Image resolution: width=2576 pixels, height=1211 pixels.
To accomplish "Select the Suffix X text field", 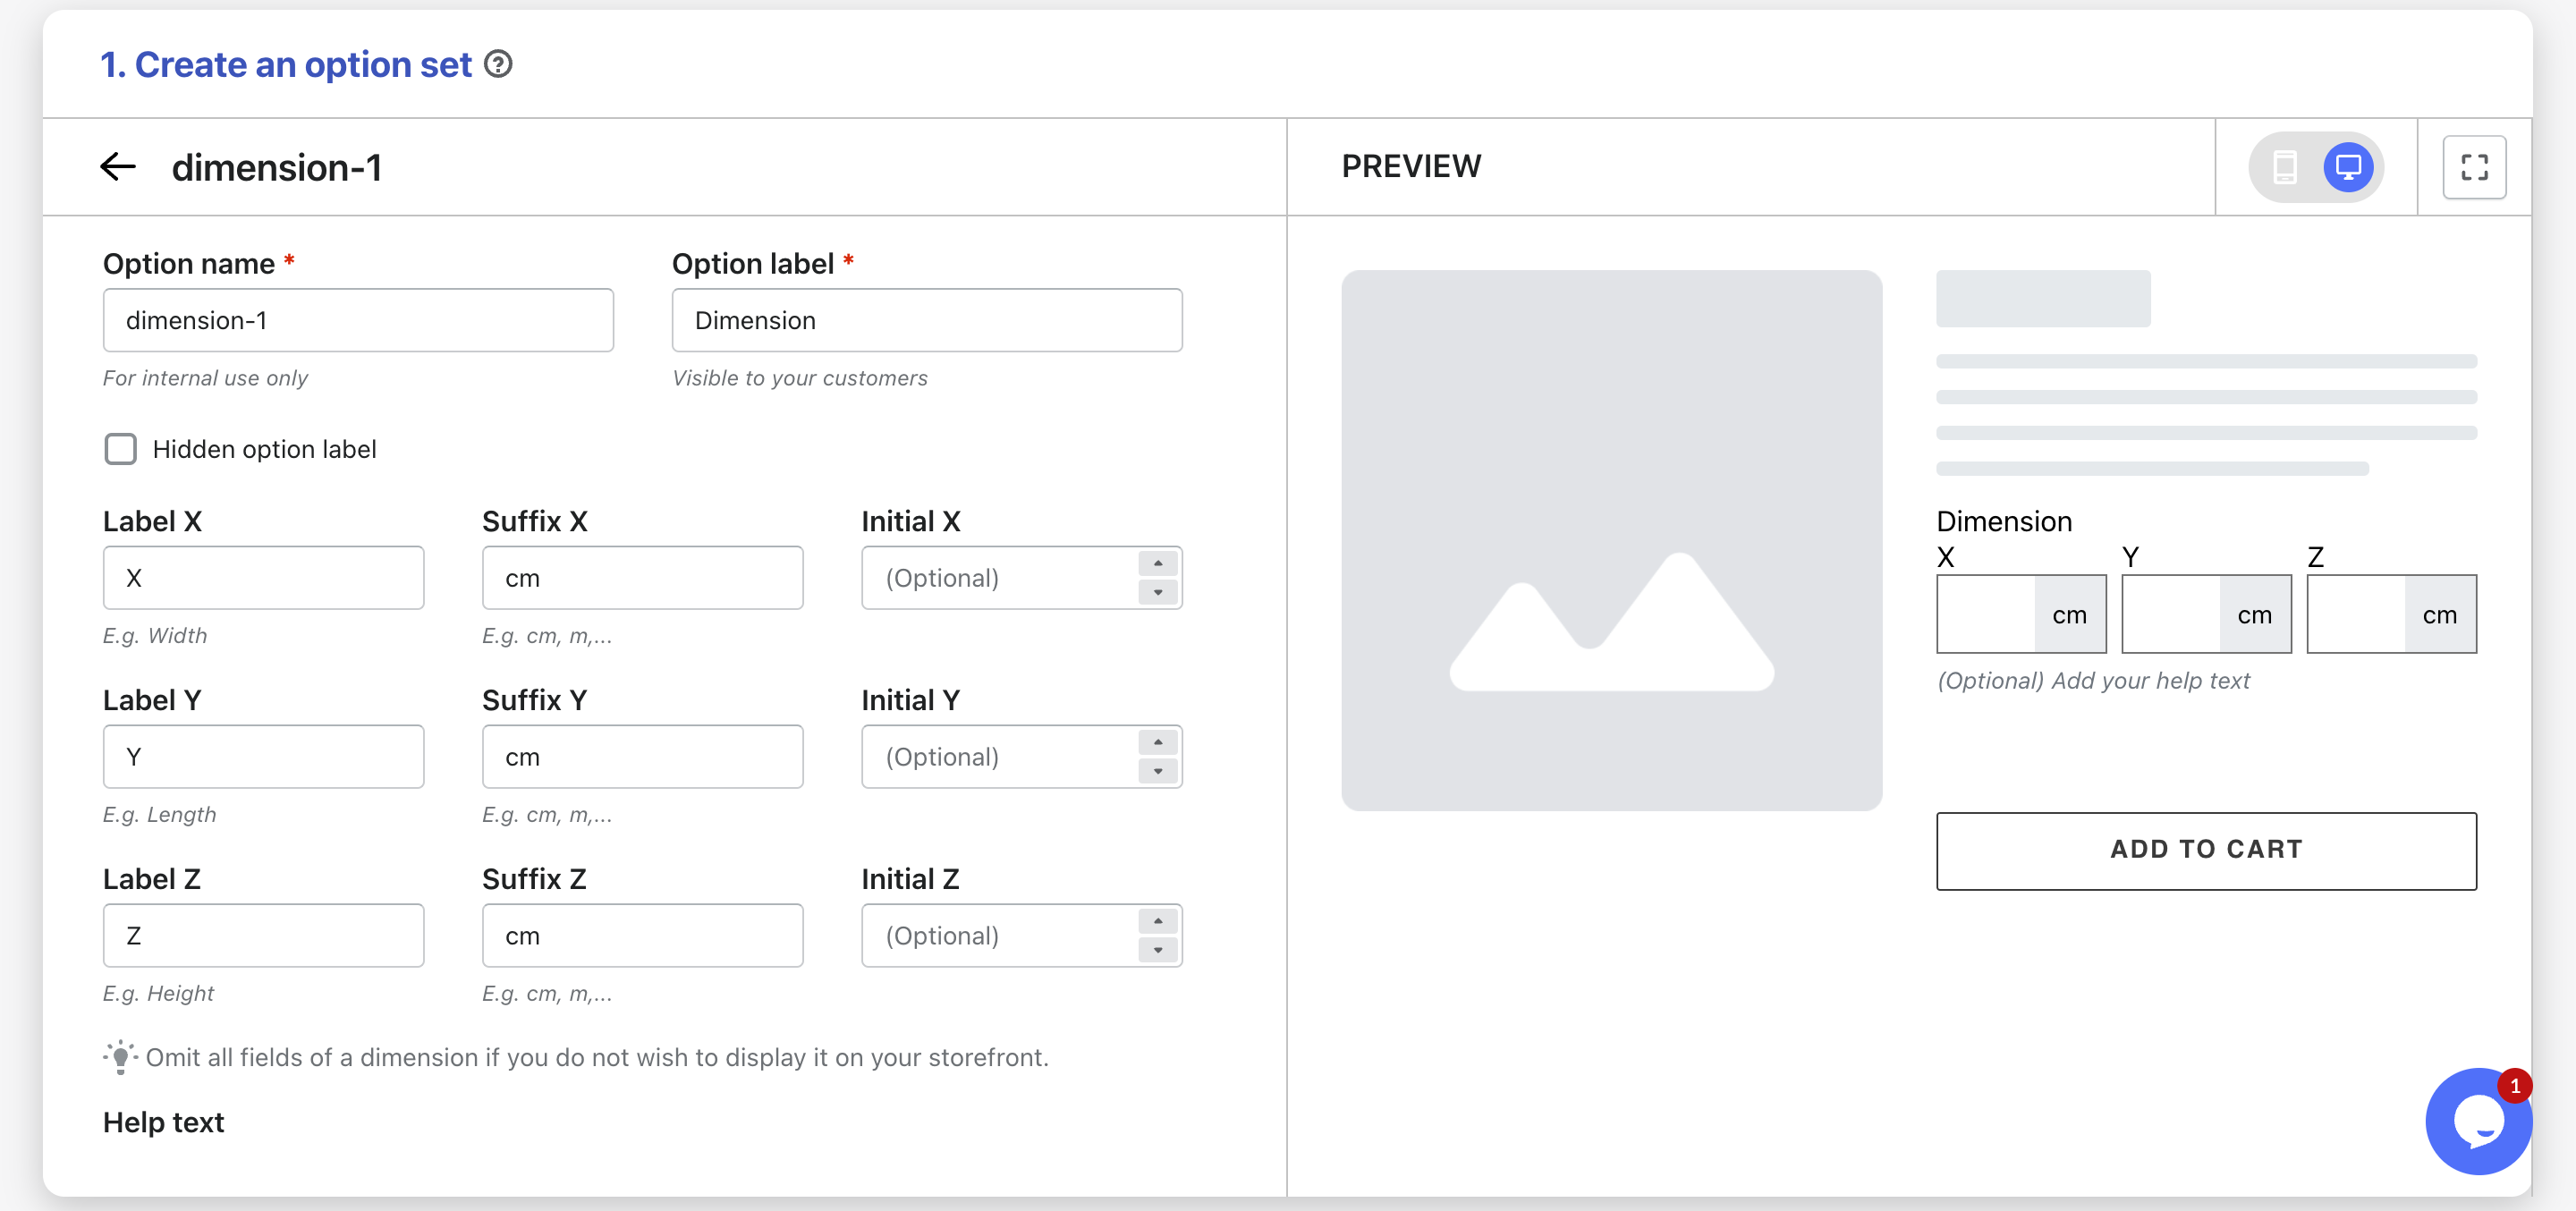I will (642, 577).
